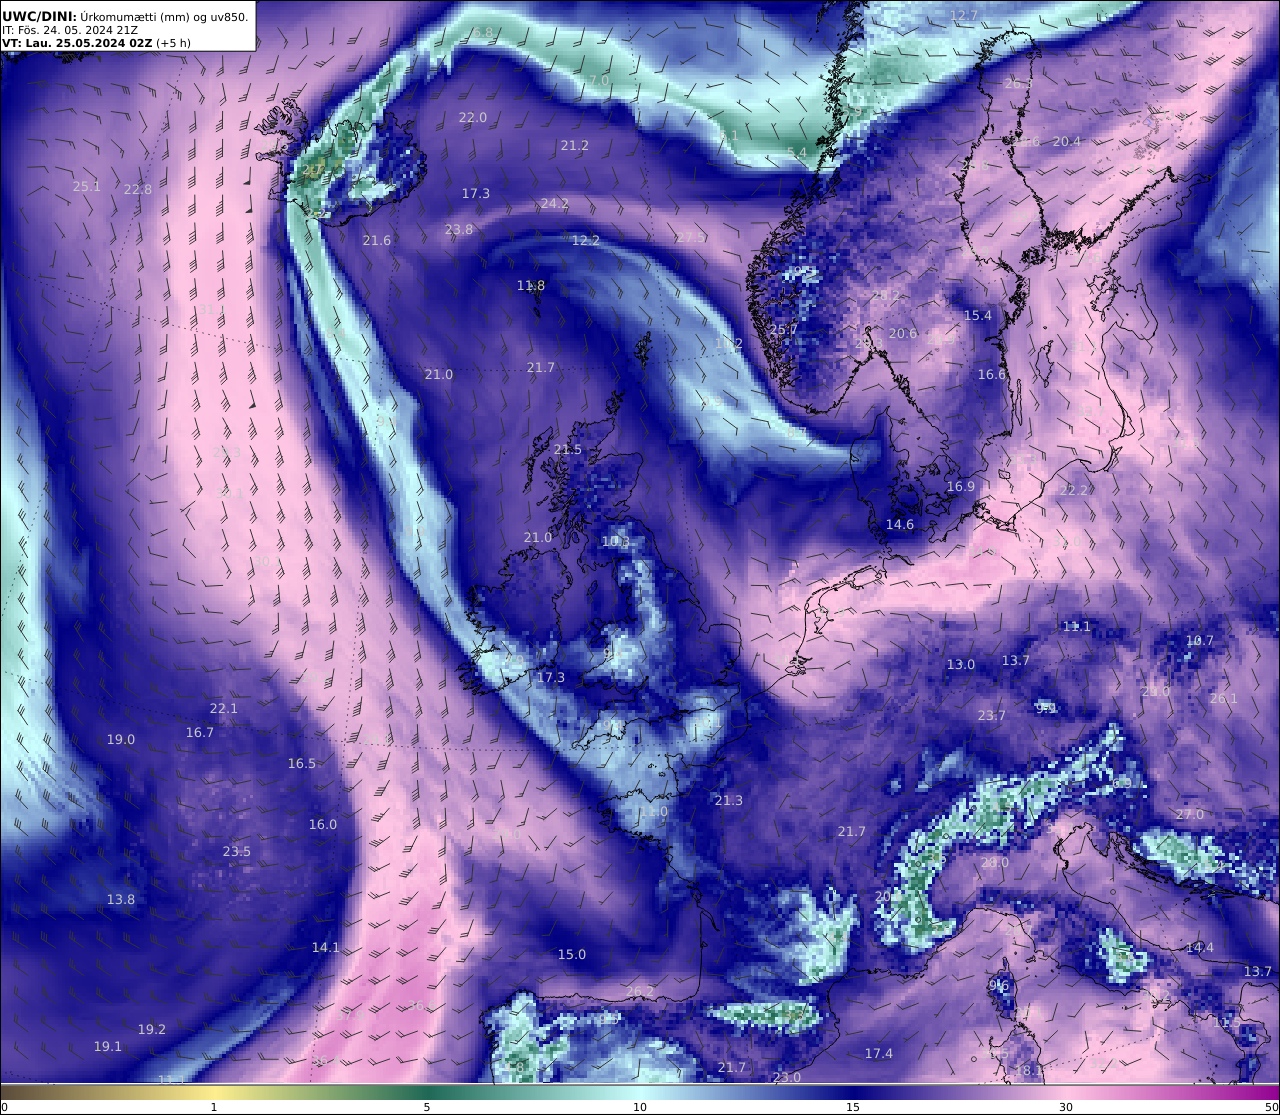Click the colorbar tick labeled 5

tap(427, 1106)
